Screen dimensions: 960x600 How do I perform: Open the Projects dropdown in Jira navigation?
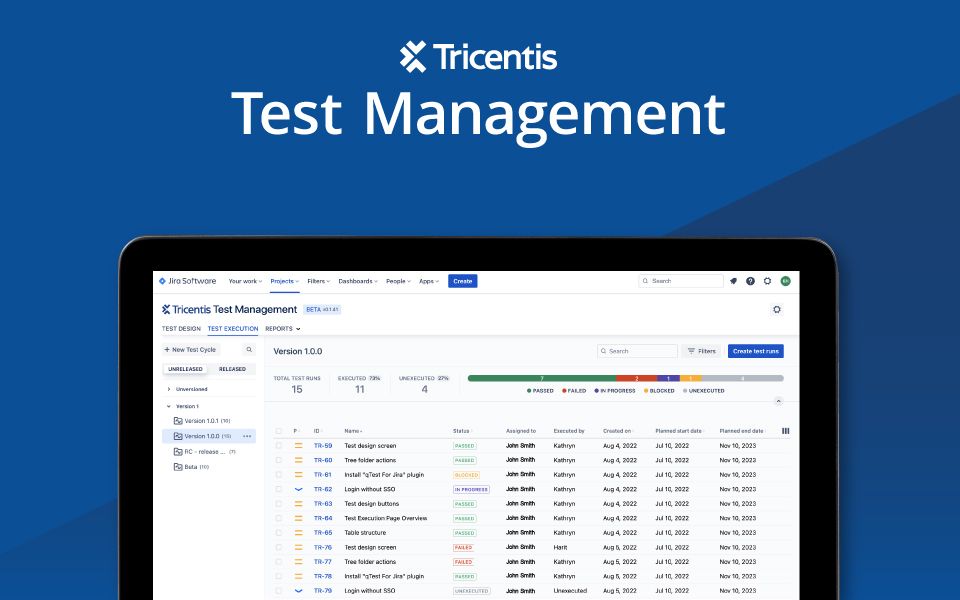[284, 281]
